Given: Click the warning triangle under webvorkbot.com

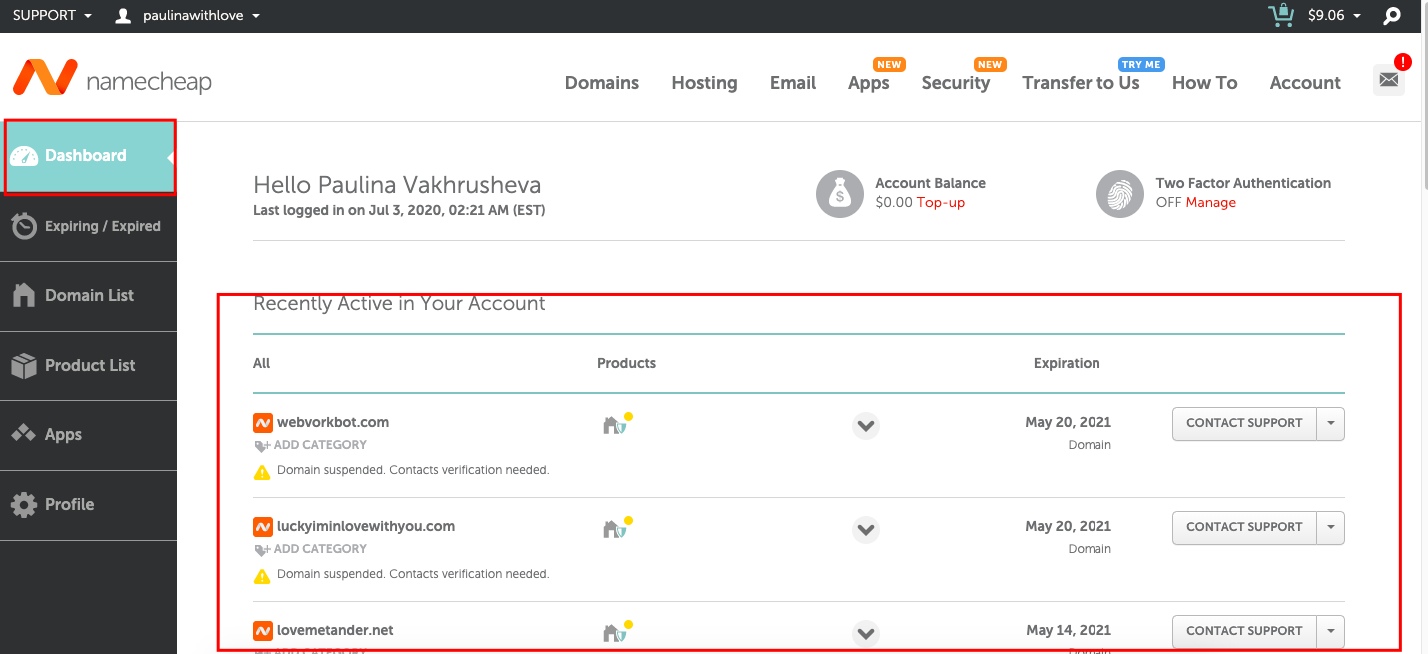Looking at the screenshot, I should coord(262,471).
